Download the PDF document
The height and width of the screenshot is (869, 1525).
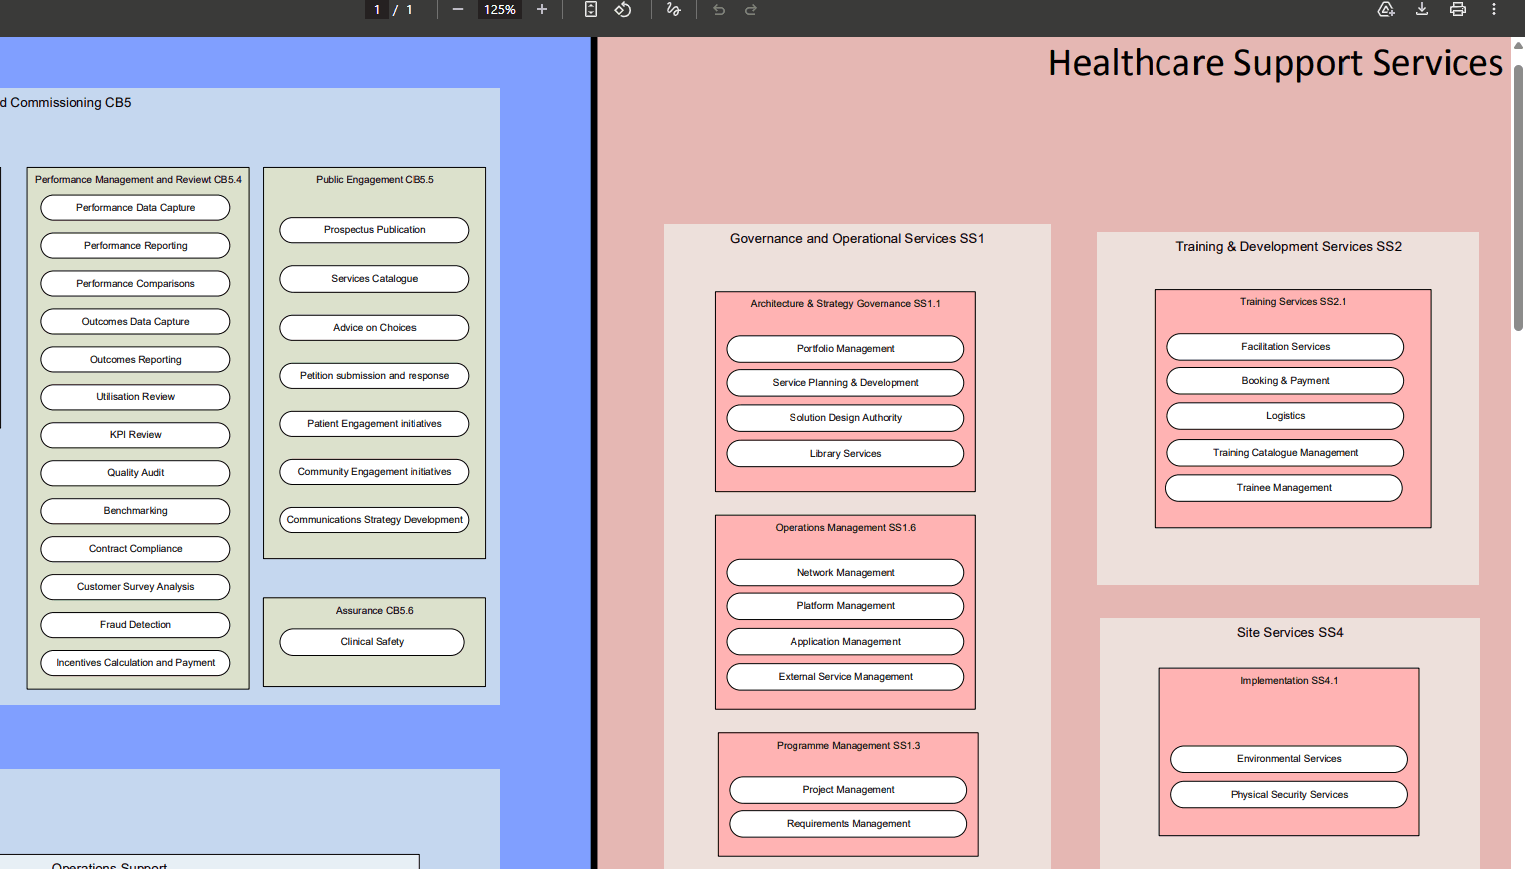click(1421, 9)
